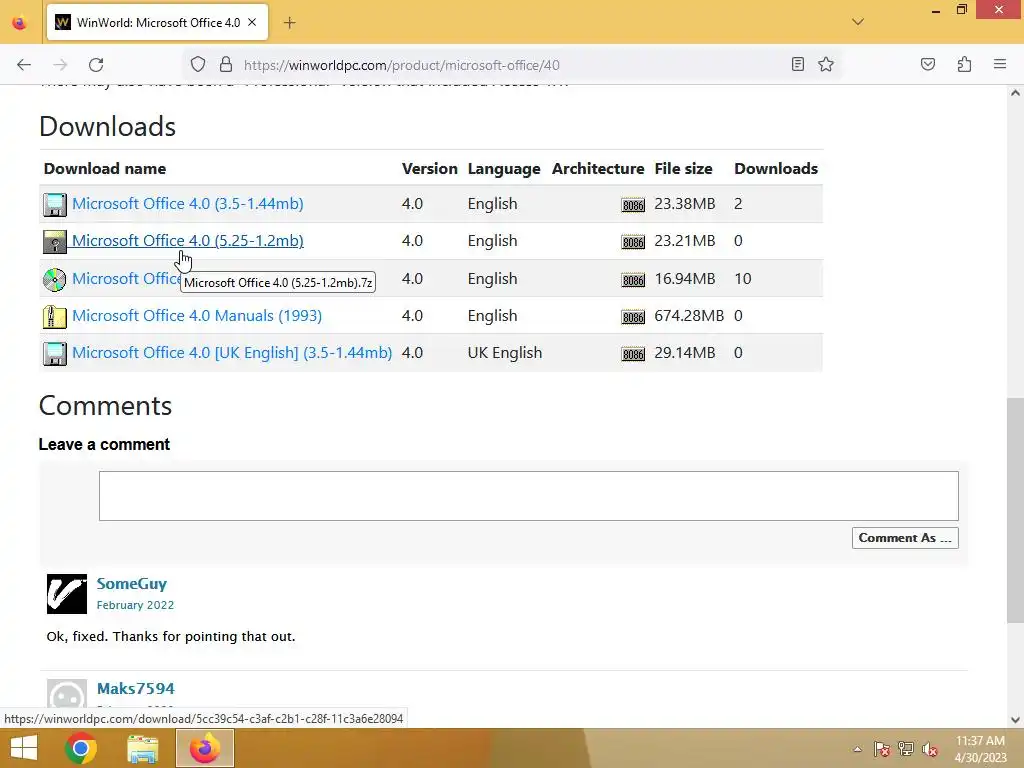Click the vertical scrollbar thumb
Image resolution: width=1024 pixels, height=768 pixels.
[1015, 510]
